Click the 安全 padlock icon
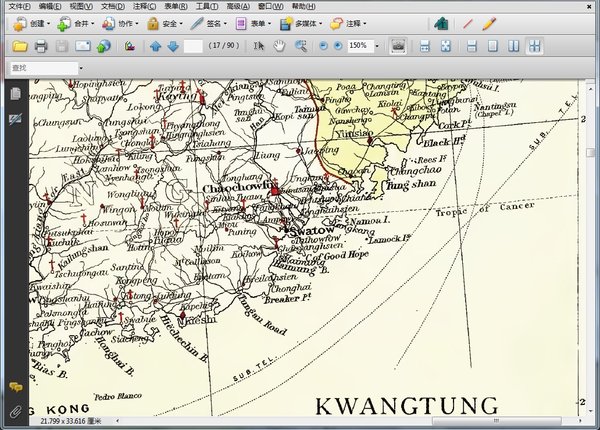The width and height of the screenshot is (600, 430). (x=153, y=24)
